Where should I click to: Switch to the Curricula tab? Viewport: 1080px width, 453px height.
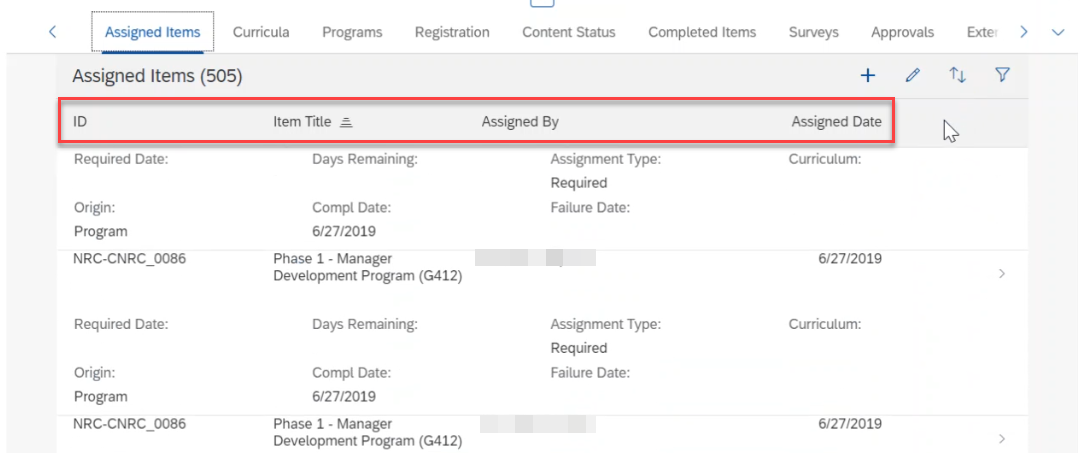point(261,32)
